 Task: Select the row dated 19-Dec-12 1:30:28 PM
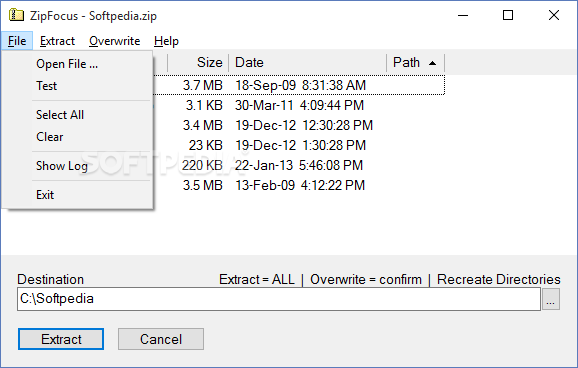click(x=299, y=145)
